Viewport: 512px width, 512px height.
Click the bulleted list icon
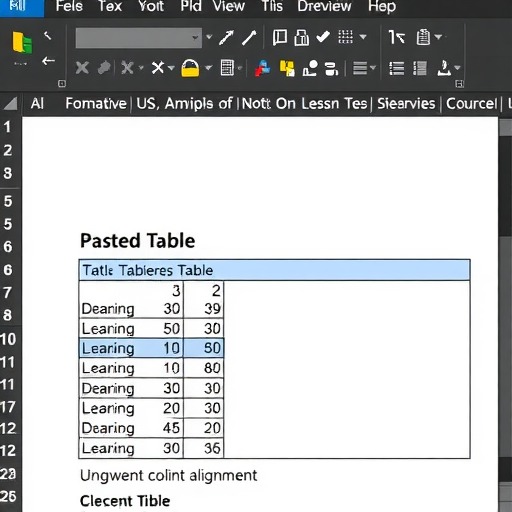click(397, 68)
